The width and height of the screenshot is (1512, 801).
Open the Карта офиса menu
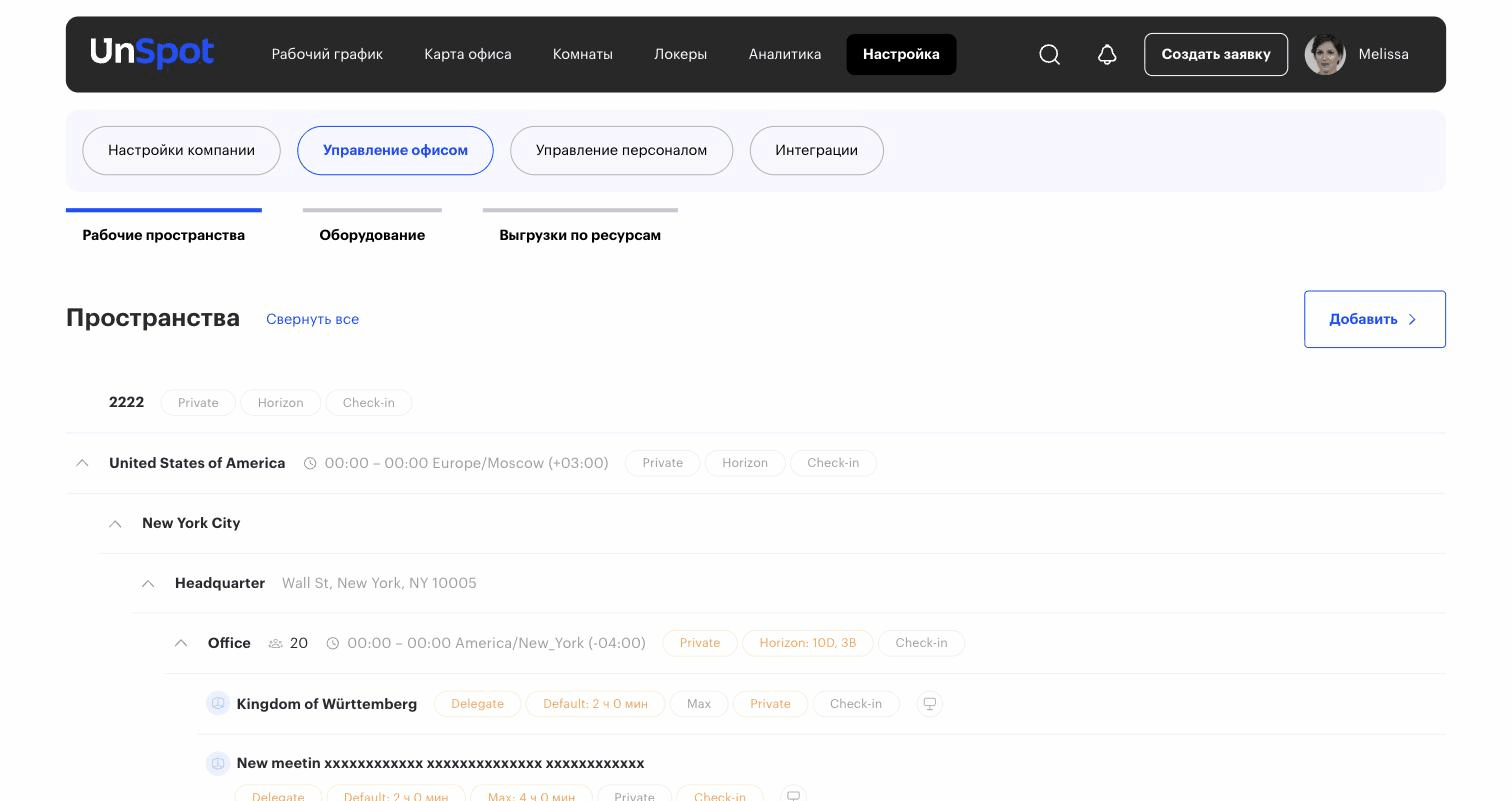(x=468, y=54)
